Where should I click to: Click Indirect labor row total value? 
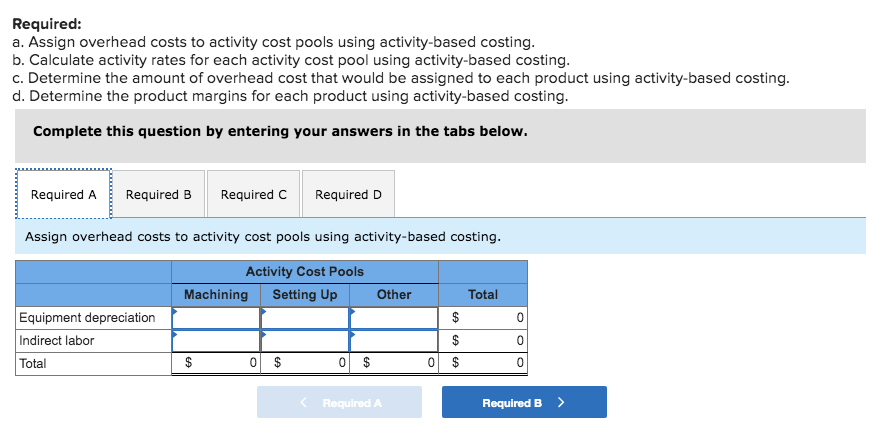coord(483,341)
